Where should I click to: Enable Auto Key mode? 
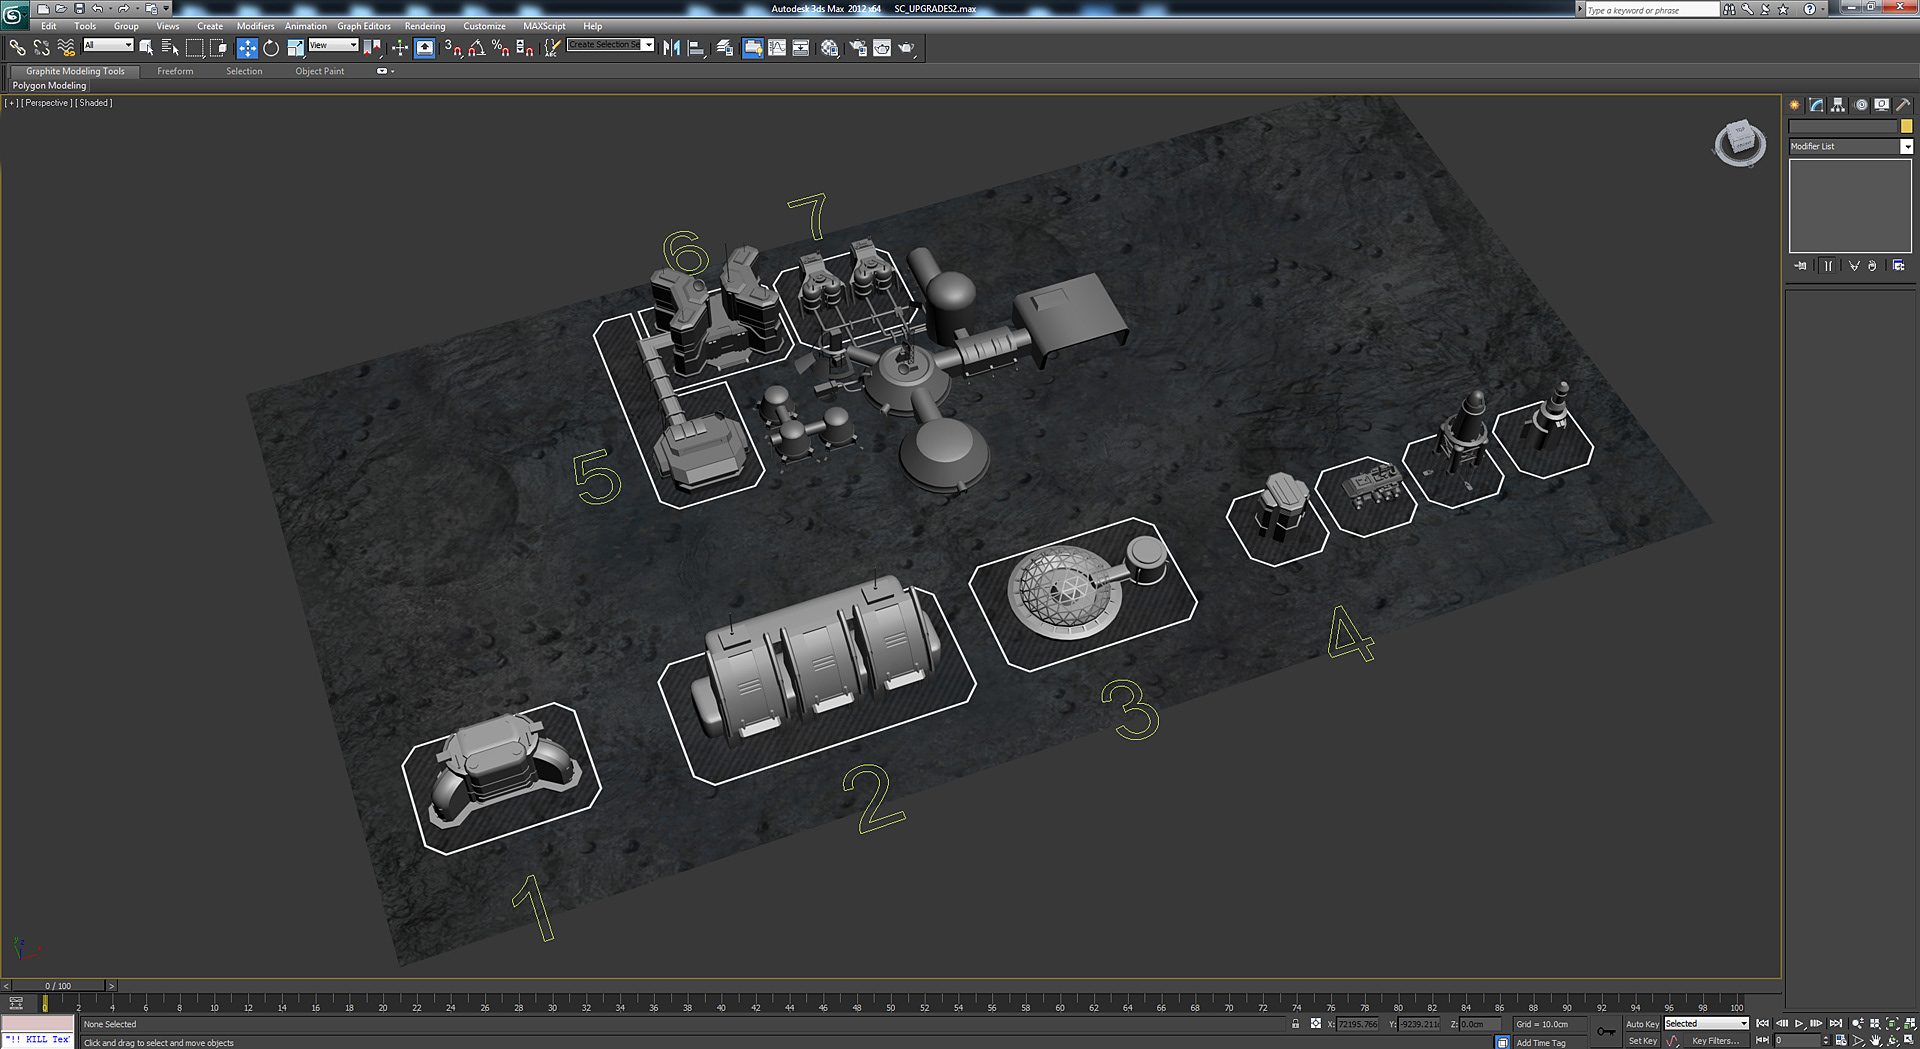[x=1642, y=1023]
